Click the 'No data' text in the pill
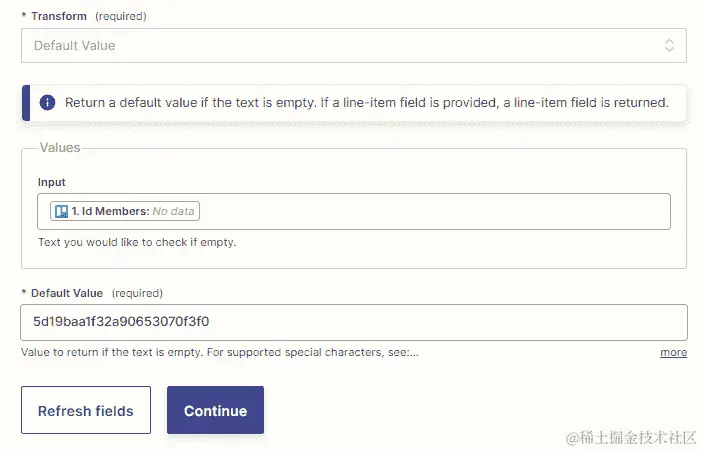The height and width of the screenshot is (451, 702). coord(174,211)
